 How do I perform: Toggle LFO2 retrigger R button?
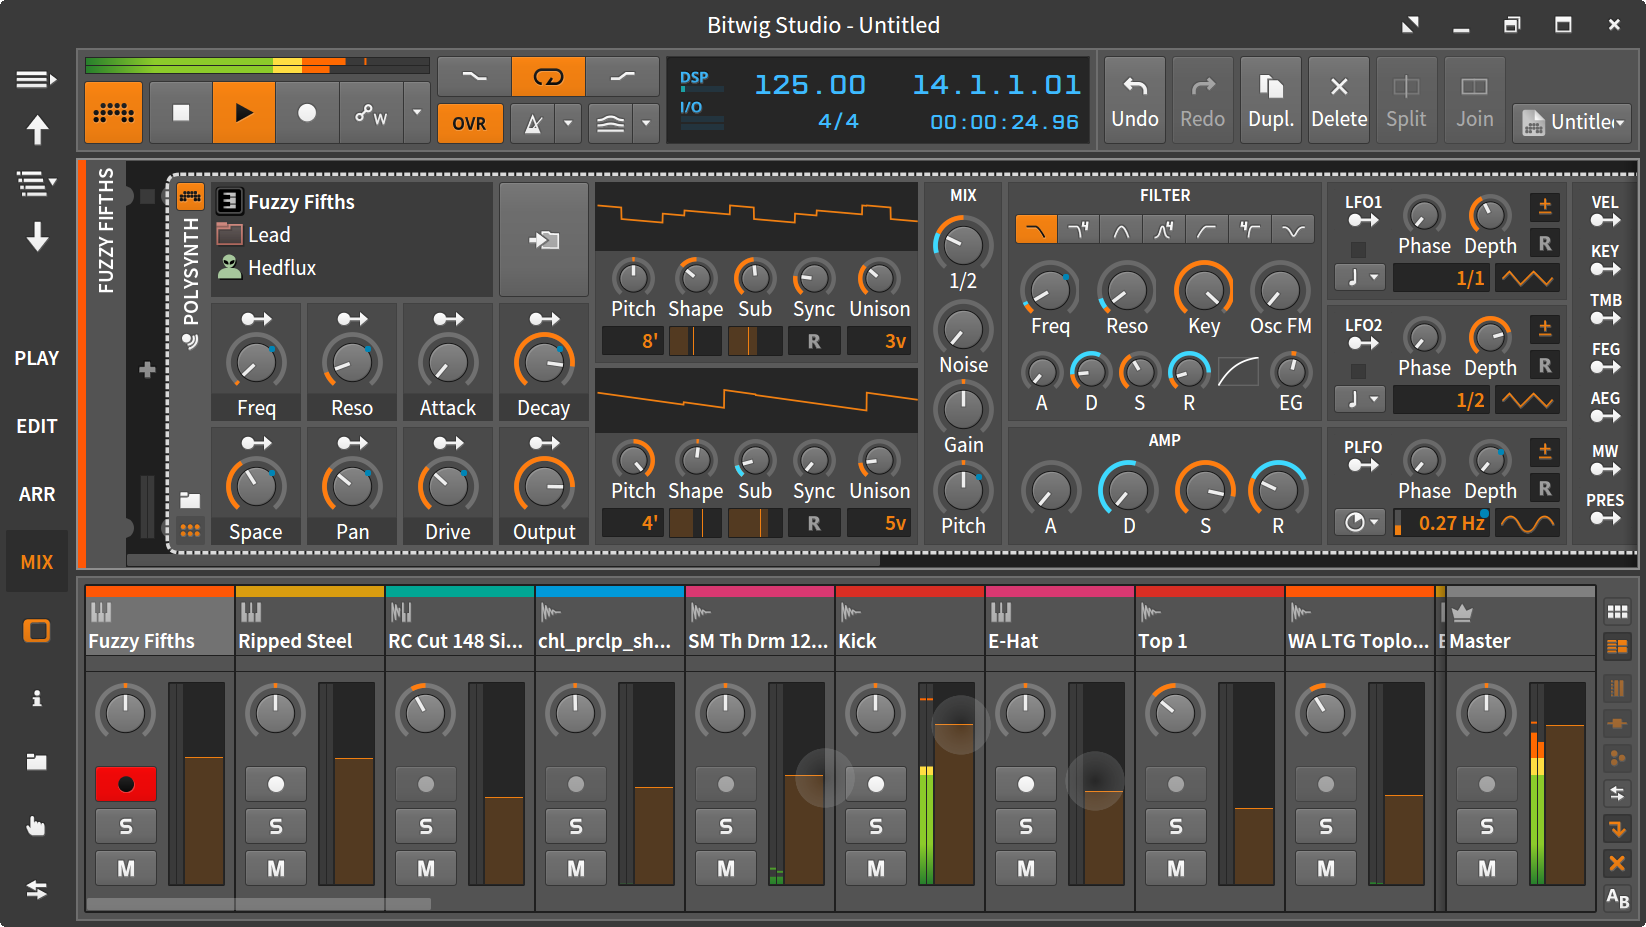pyautogui.click(x=1545, y=365)
